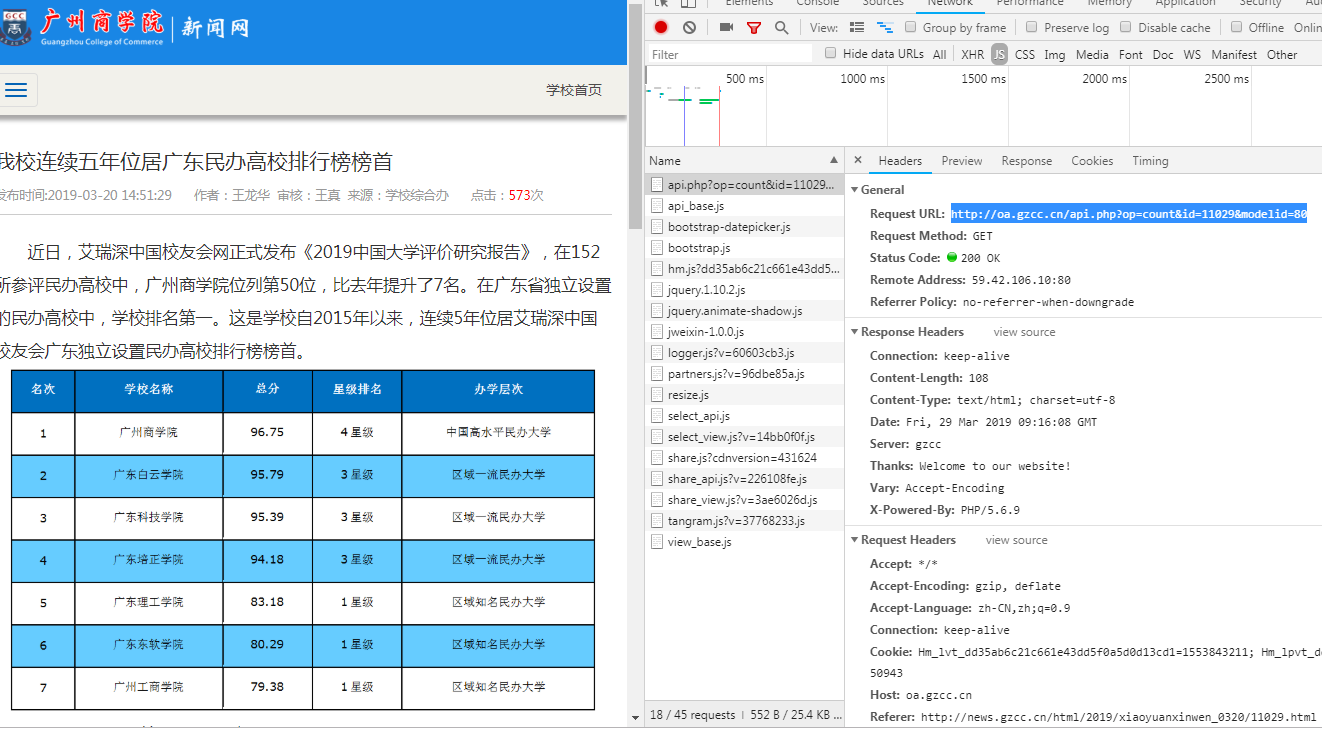The height and width of the screenshot is (733, 1322).
Task: Click the 18 / 45 requests status
Action: tap(693, 715)
